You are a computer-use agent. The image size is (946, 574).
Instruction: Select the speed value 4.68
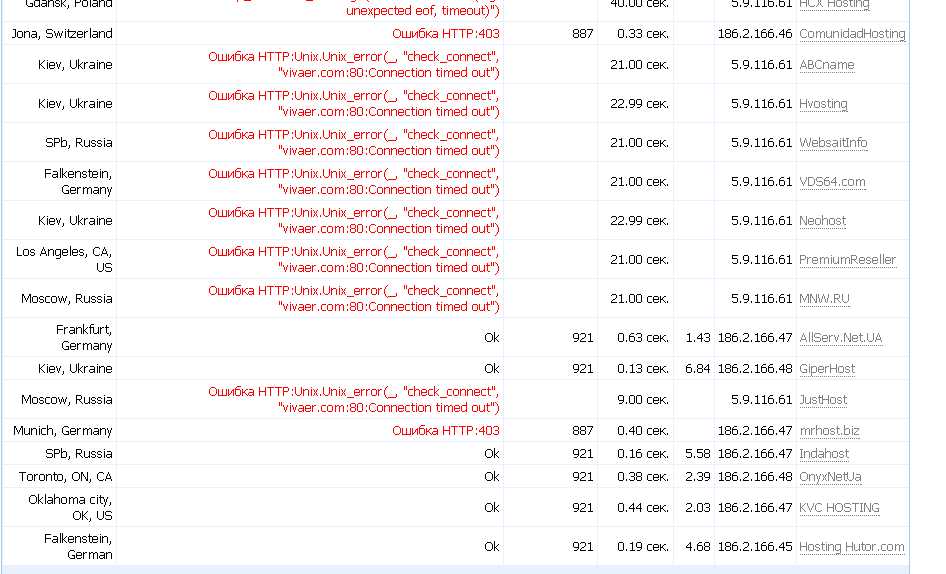[698, 547]
